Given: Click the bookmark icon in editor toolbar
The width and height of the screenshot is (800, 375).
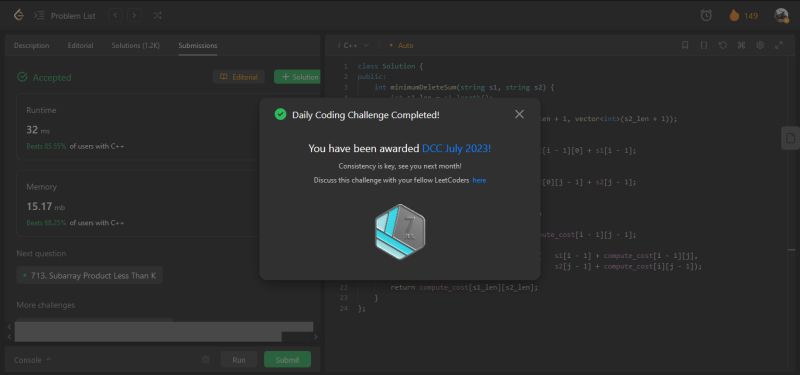Looking at the screenshot, I should coord(685,45).
